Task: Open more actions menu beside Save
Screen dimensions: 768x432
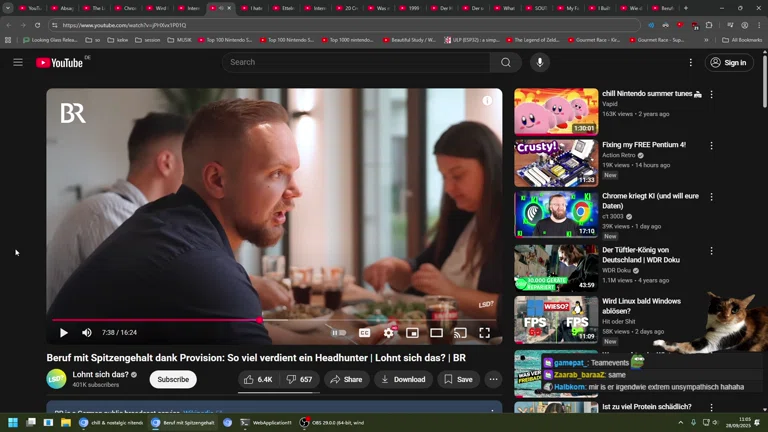Action: click(493, 380)
